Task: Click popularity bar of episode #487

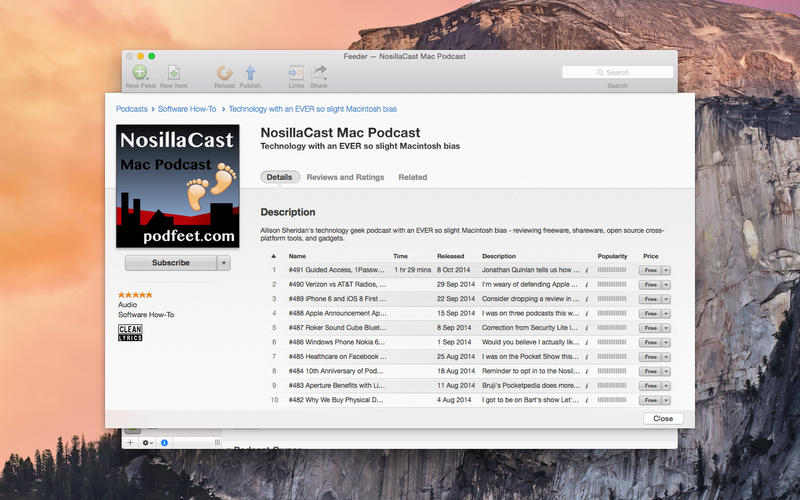Action: pos(612,328)
